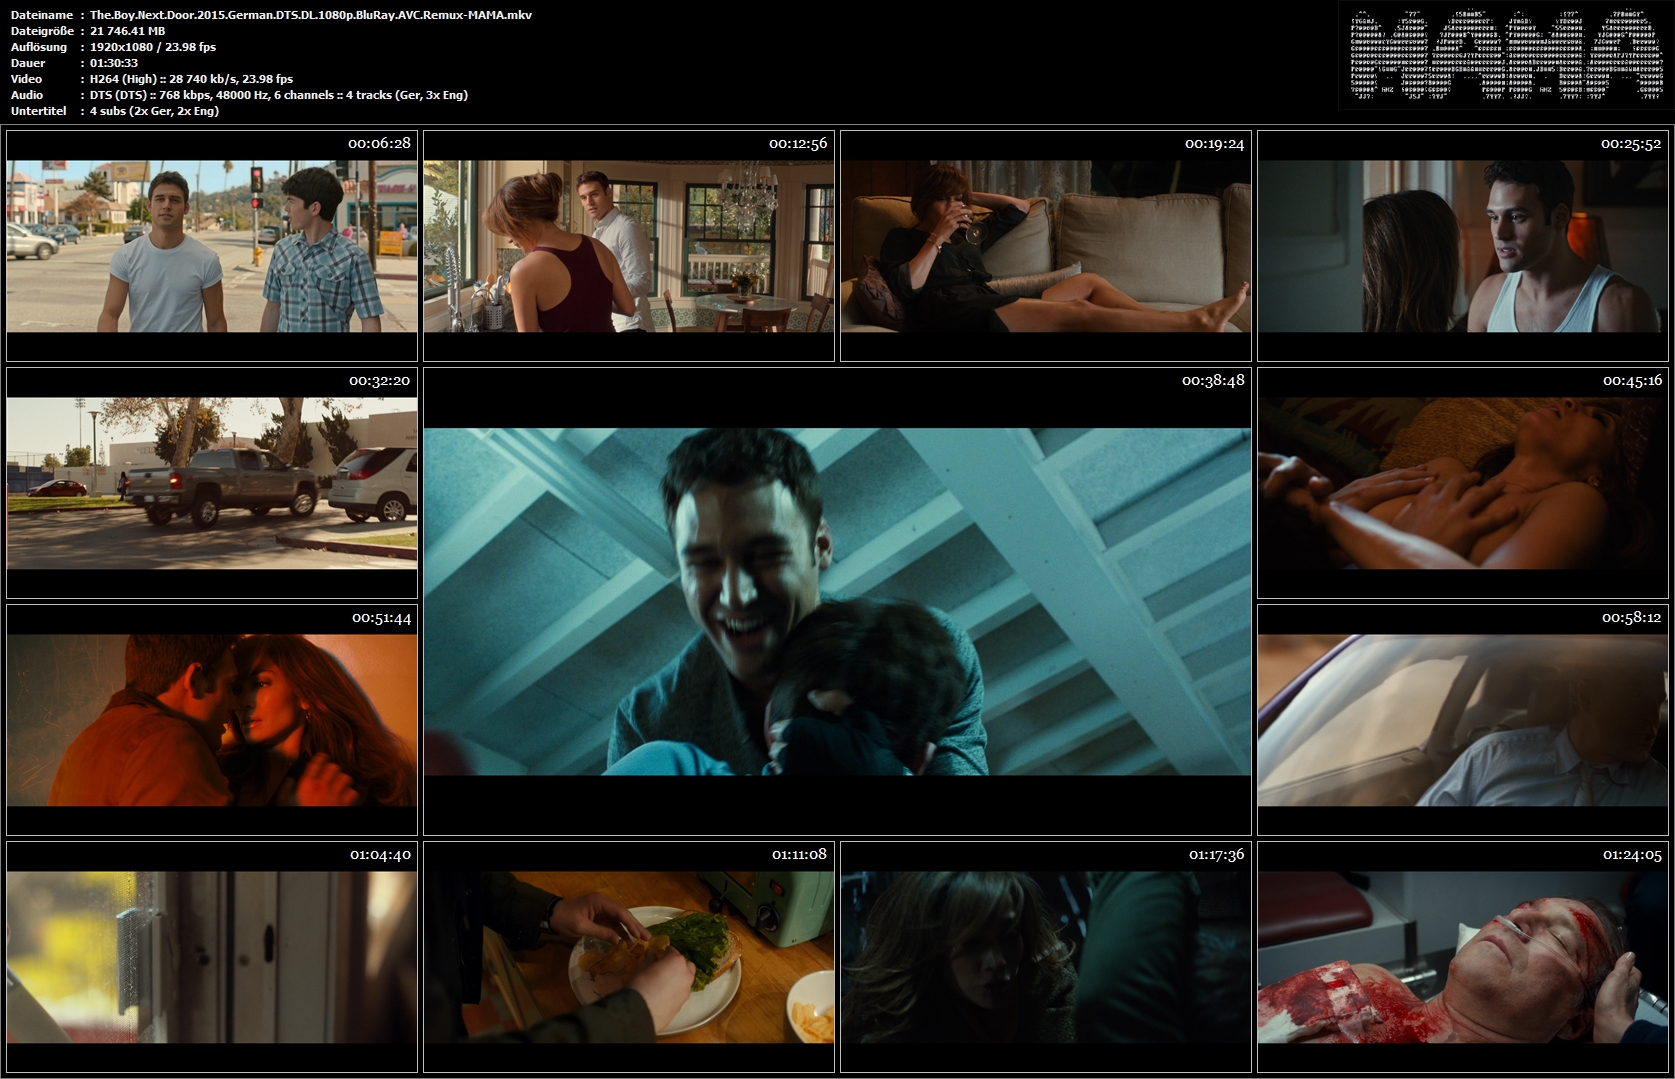The width and height of the screenshot is (1675, 1079).
Task: Select the orange-lit thumbnail at 00:51:44
Action: (212, 720)
